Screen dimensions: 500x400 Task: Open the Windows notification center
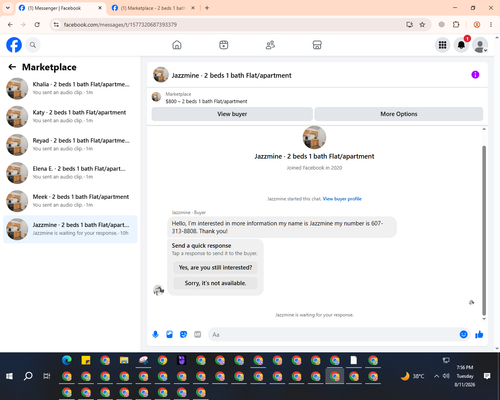487,376
